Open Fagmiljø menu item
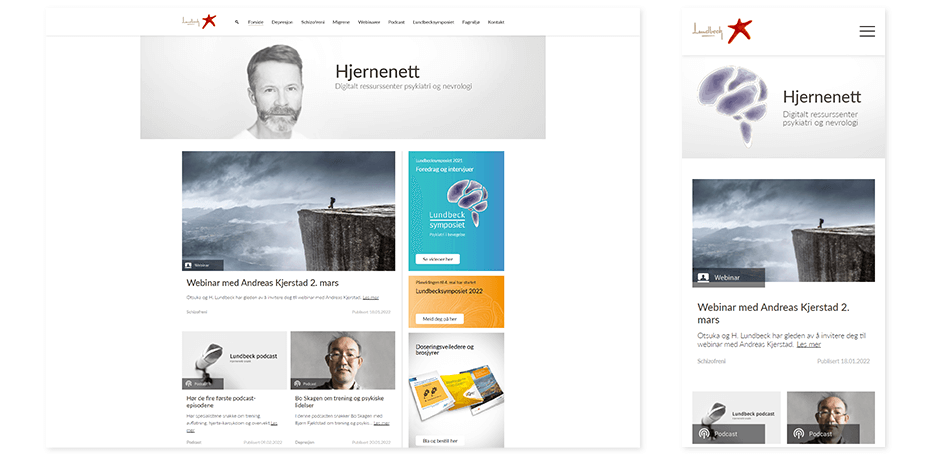 click(471, 22)
